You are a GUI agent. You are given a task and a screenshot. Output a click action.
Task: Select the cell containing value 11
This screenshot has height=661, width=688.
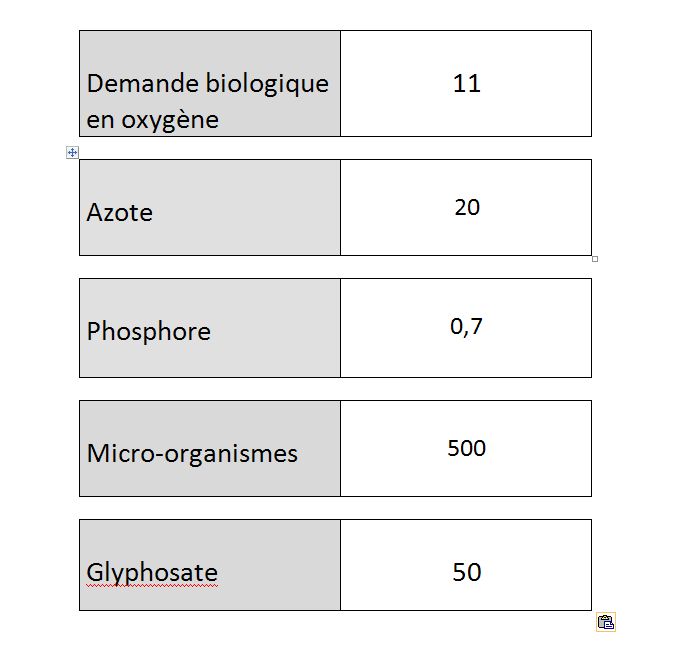point(466,83)
